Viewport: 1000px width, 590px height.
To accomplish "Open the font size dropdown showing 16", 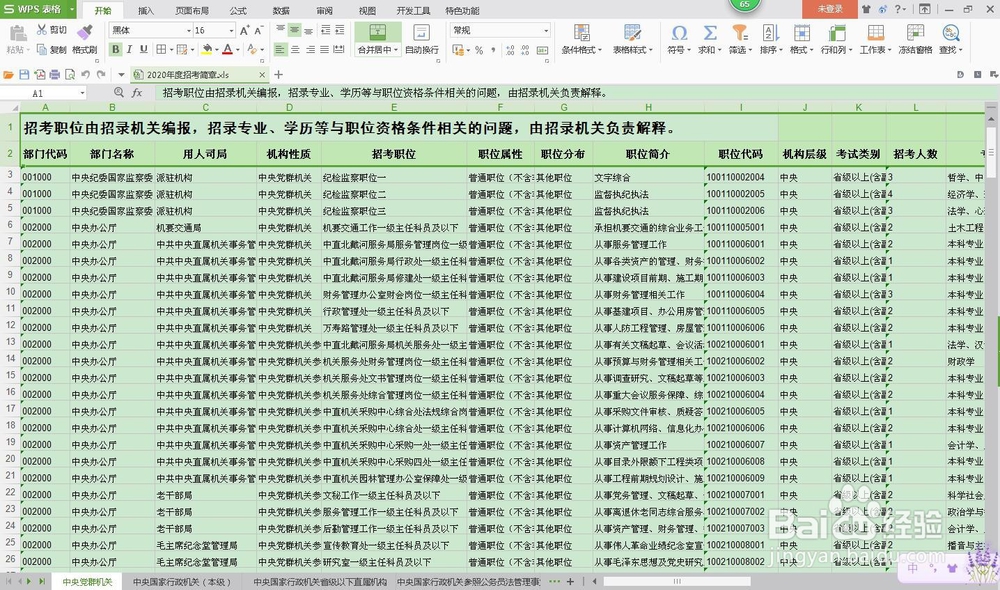I will pyautogui.click(x=231, y=31).
